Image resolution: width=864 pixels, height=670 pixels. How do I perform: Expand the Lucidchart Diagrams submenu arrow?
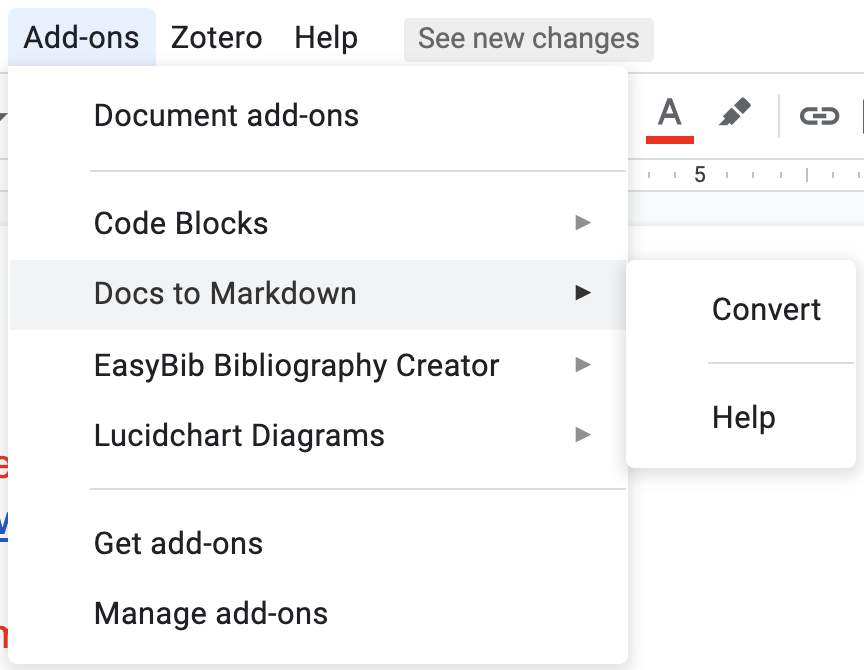(583, 435)
